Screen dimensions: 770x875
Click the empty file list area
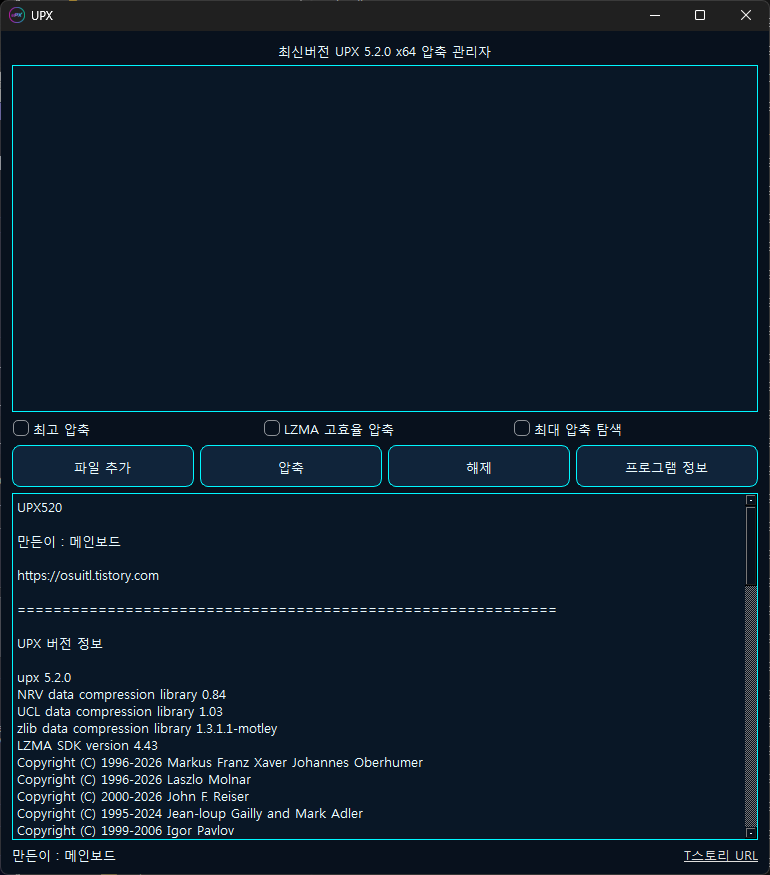385,239
